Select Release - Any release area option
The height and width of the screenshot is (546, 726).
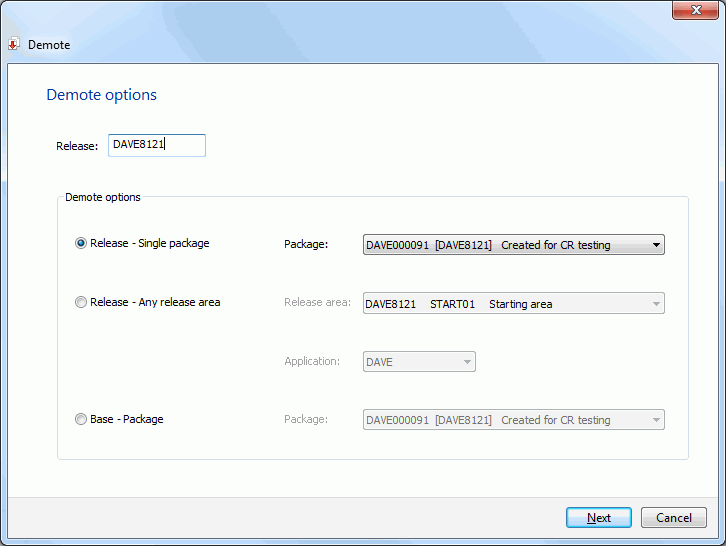click(81, 302)
